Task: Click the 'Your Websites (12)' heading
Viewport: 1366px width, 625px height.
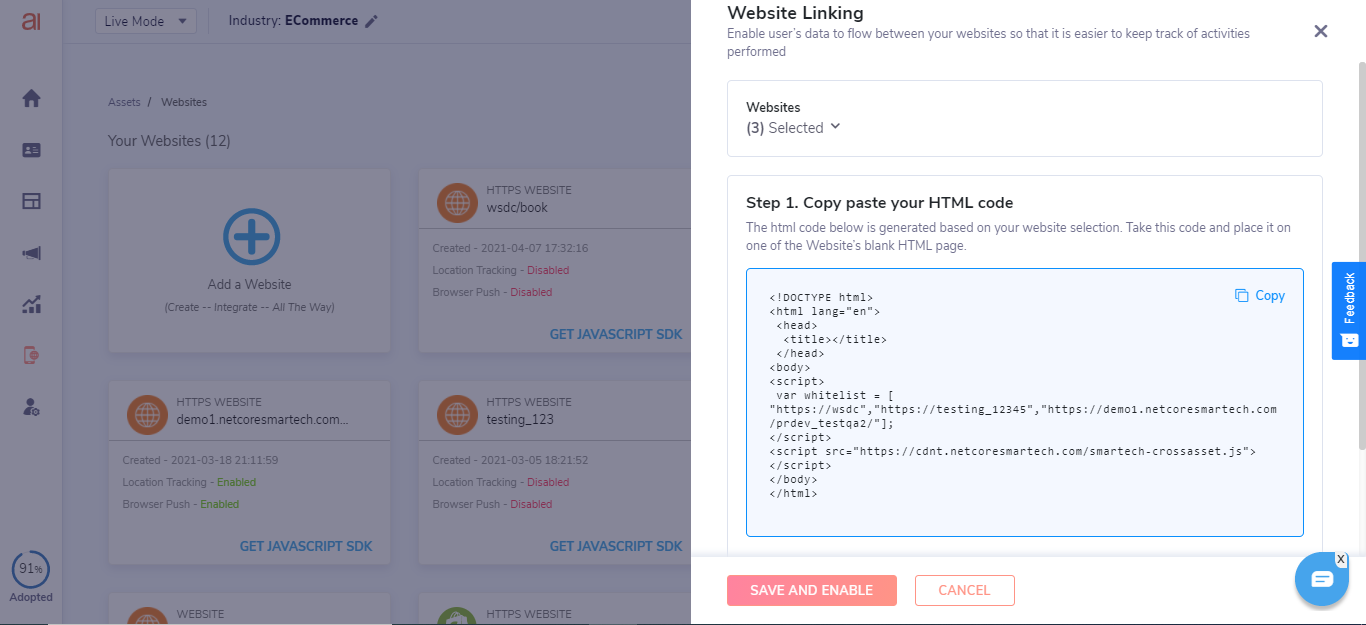Action: [x=169, y=141]
